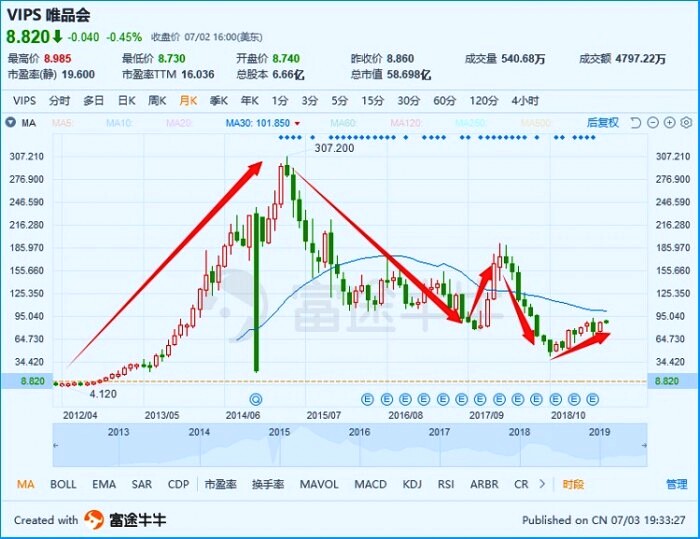Select KDJ sub-indicator
700x539 pixels.
click(x=412, y=484)
